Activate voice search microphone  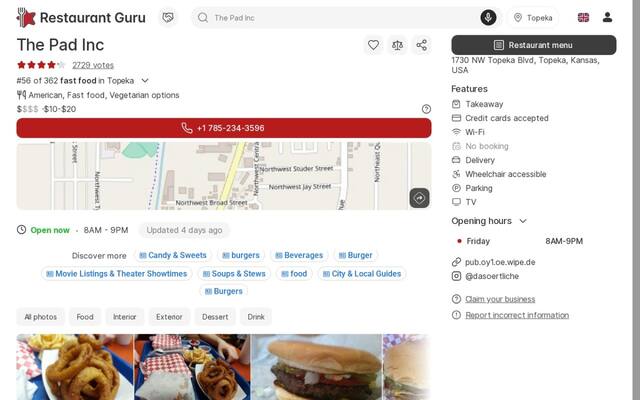pos(488,18)
